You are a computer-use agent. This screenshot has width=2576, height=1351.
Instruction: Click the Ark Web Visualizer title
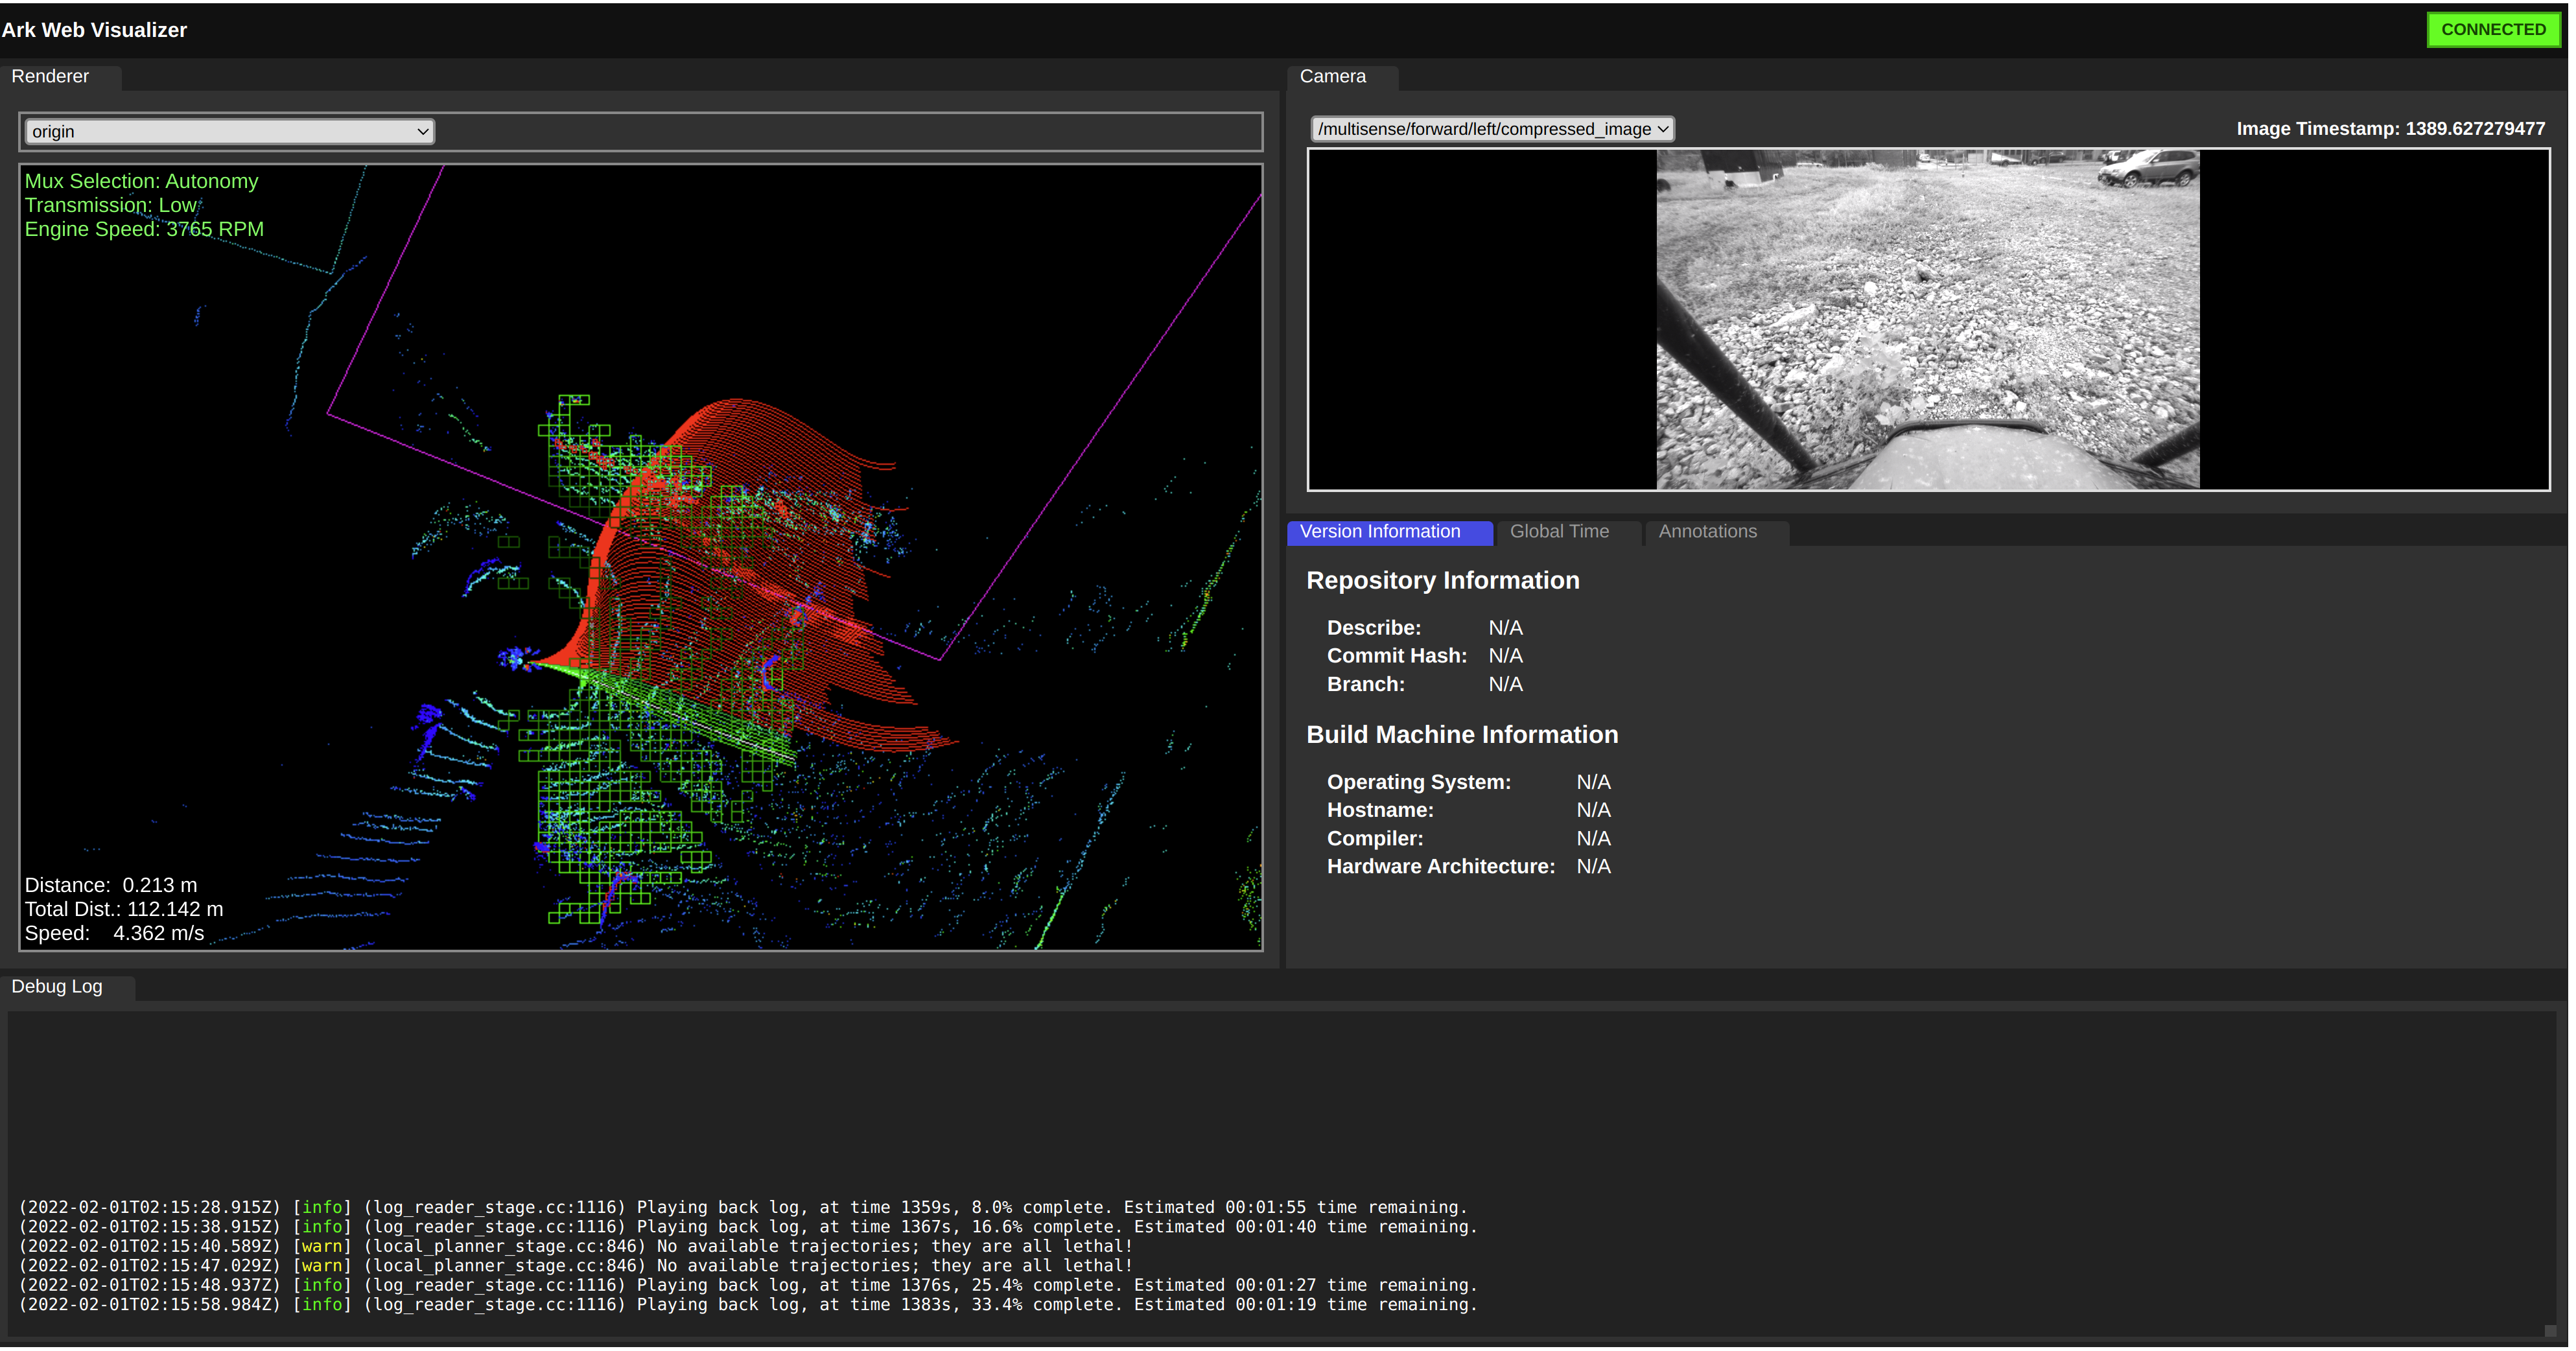[x=94, y=30]
